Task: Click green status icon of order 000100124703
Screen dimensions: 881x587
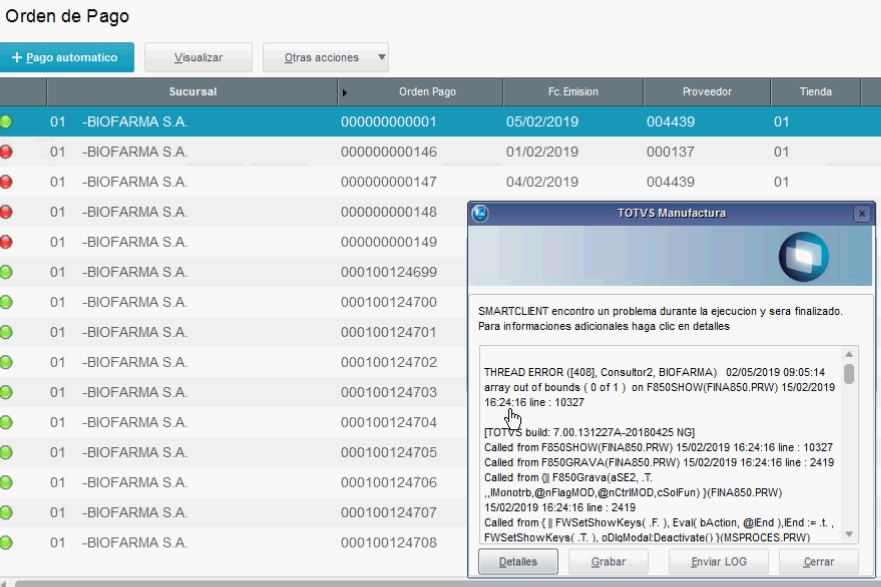Action: point(6,392)
